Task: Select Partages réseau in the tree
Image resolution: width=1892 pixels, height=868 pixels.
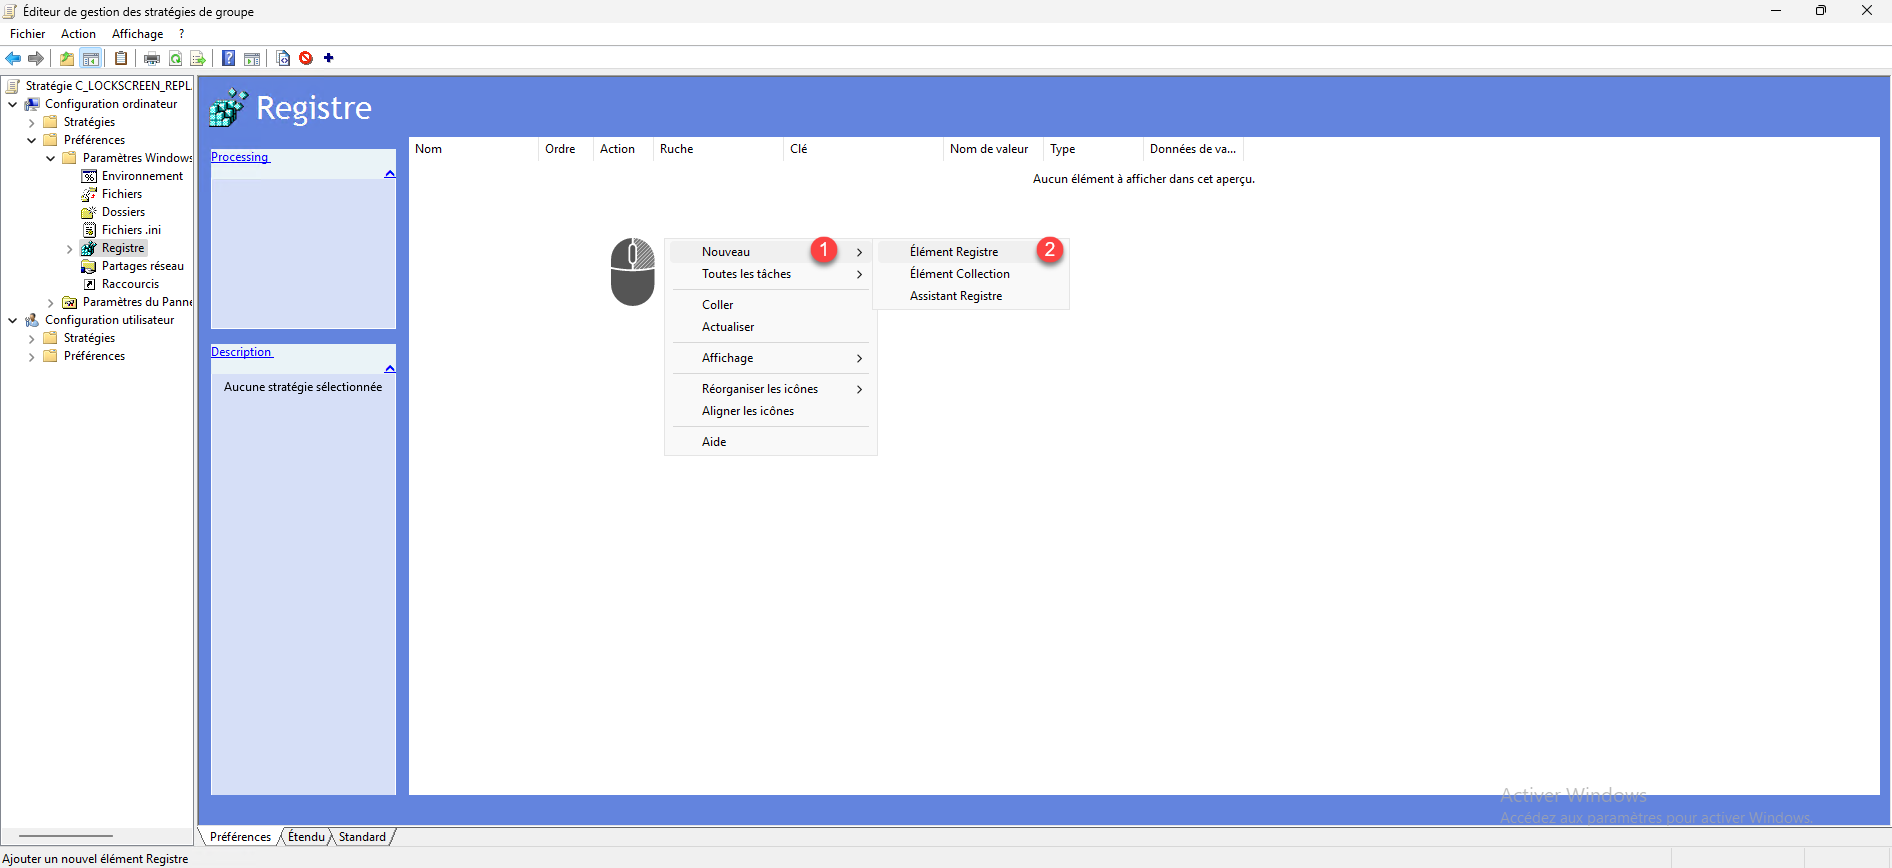Action: [x=142, y=266]
